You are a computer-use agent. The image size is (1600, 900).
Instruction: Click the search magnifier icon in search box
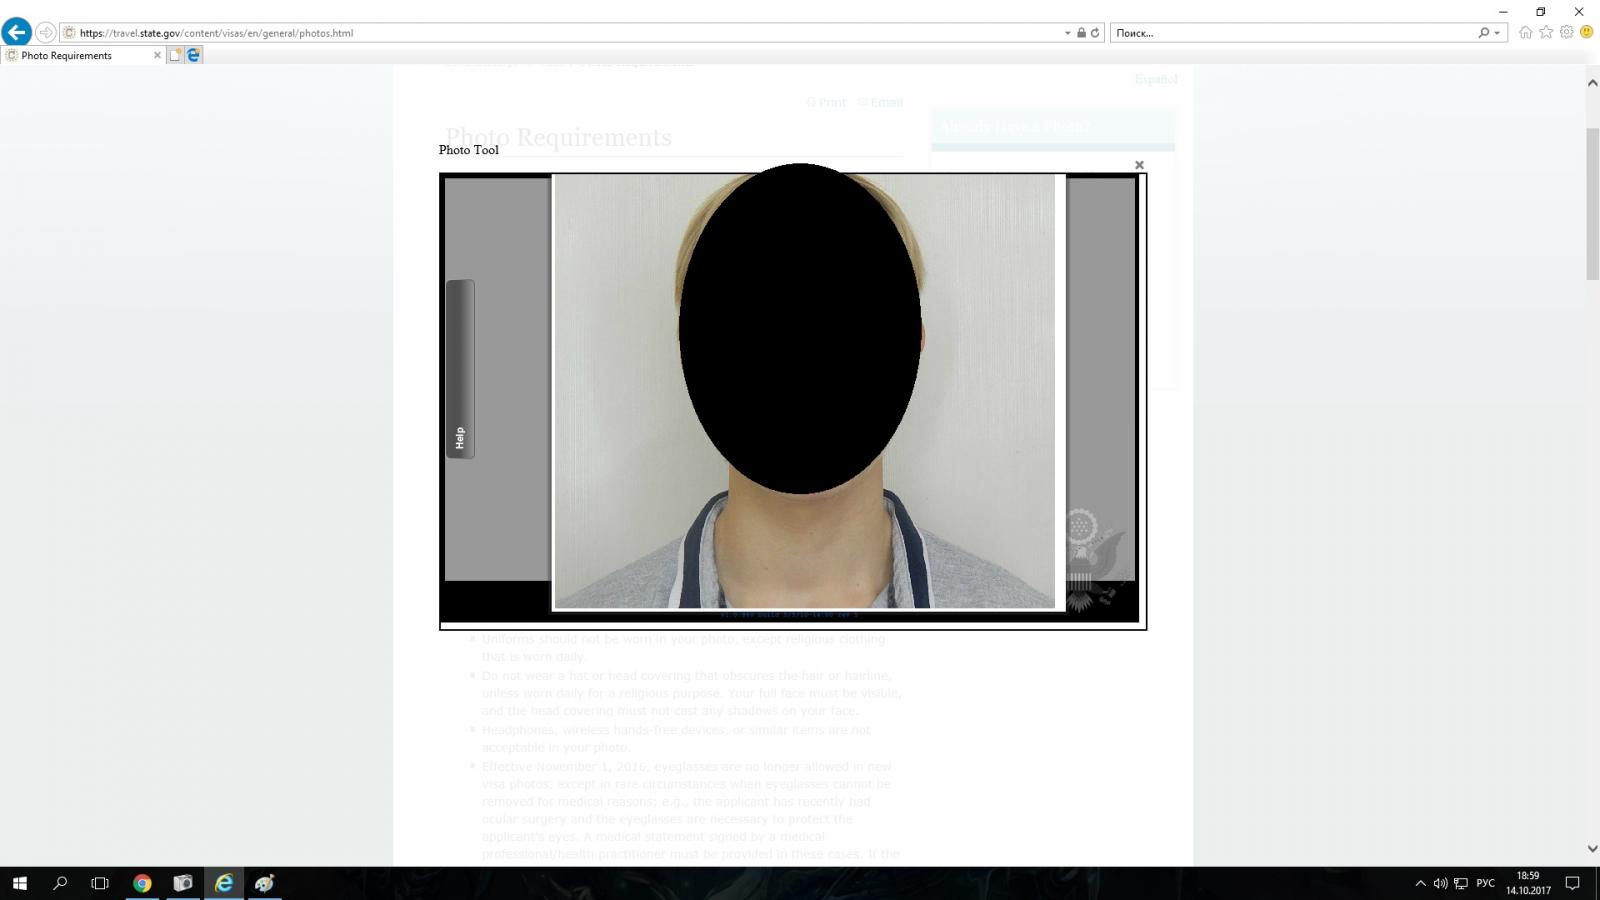click(x=1484, y=33)
